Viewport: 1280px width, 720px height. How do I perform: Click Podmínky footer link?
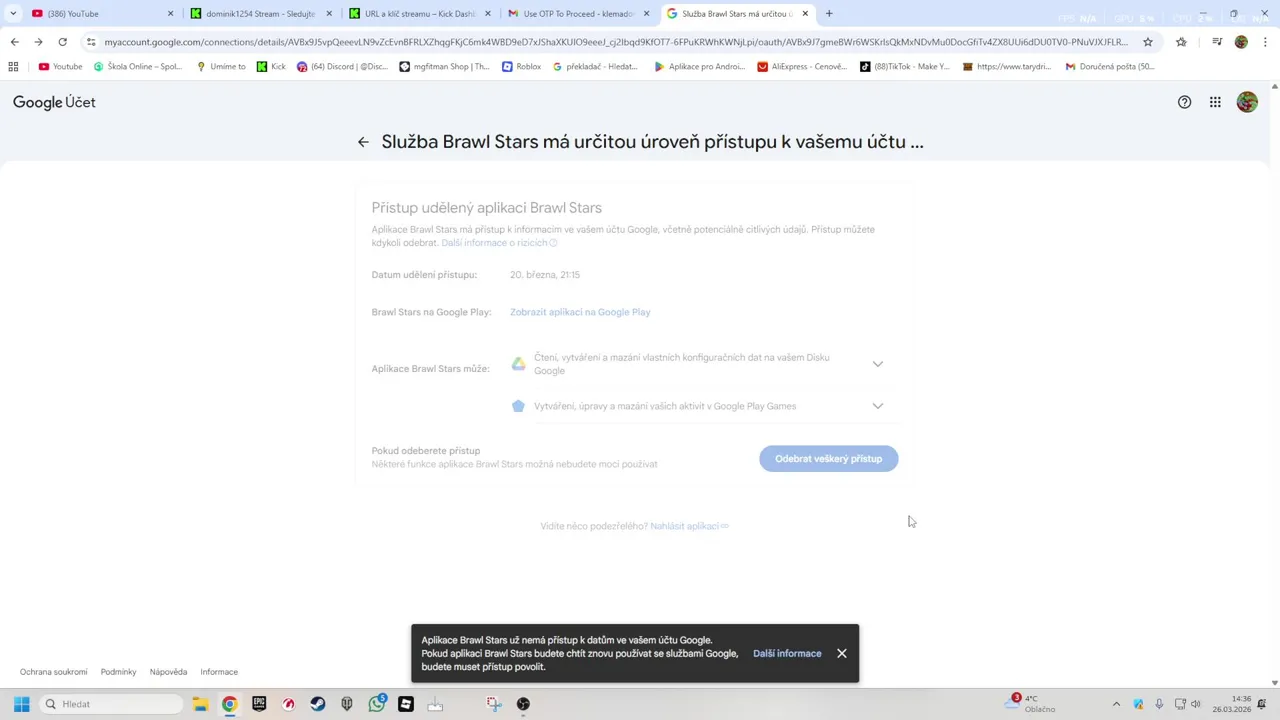pos(118,672)
